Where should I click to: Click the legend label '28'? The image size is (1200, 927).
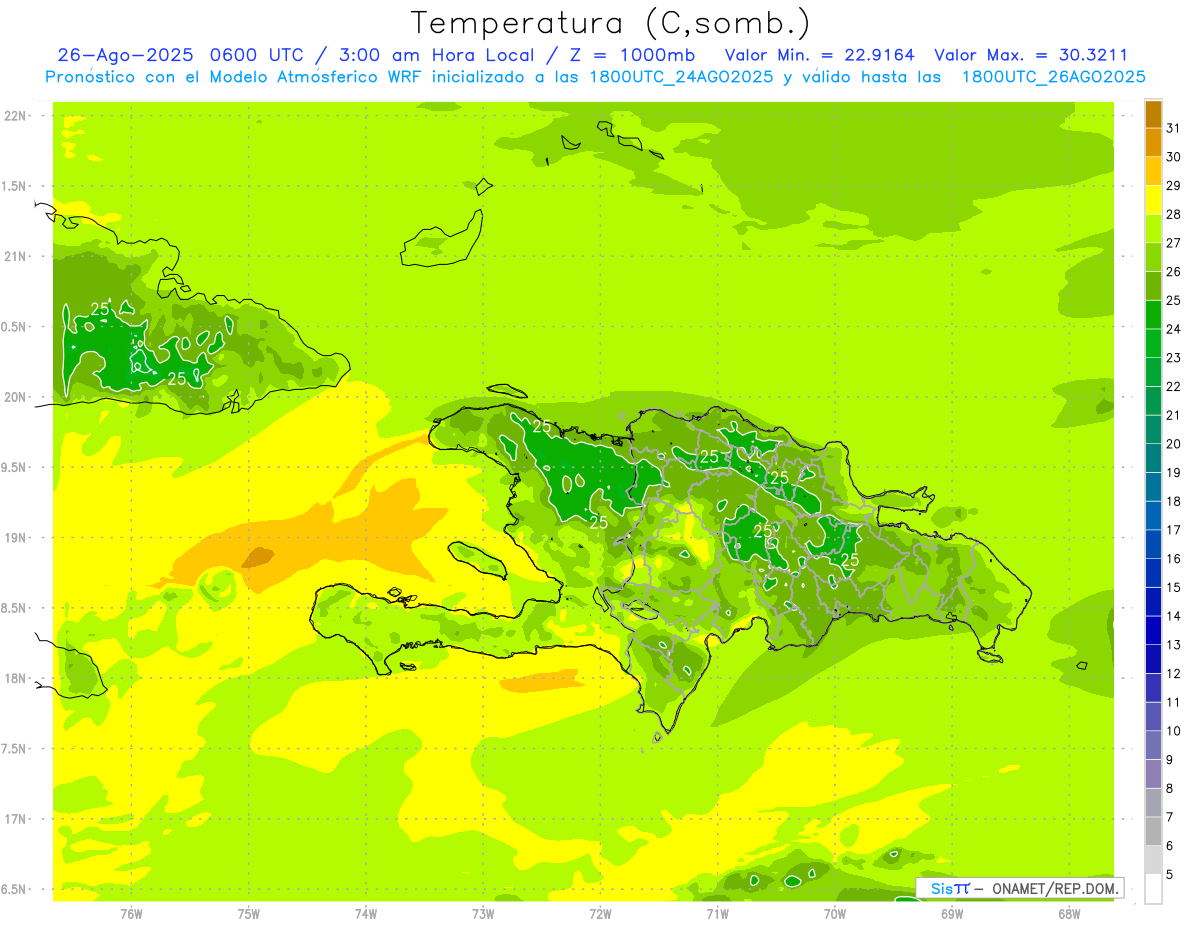coord(1173,214)
